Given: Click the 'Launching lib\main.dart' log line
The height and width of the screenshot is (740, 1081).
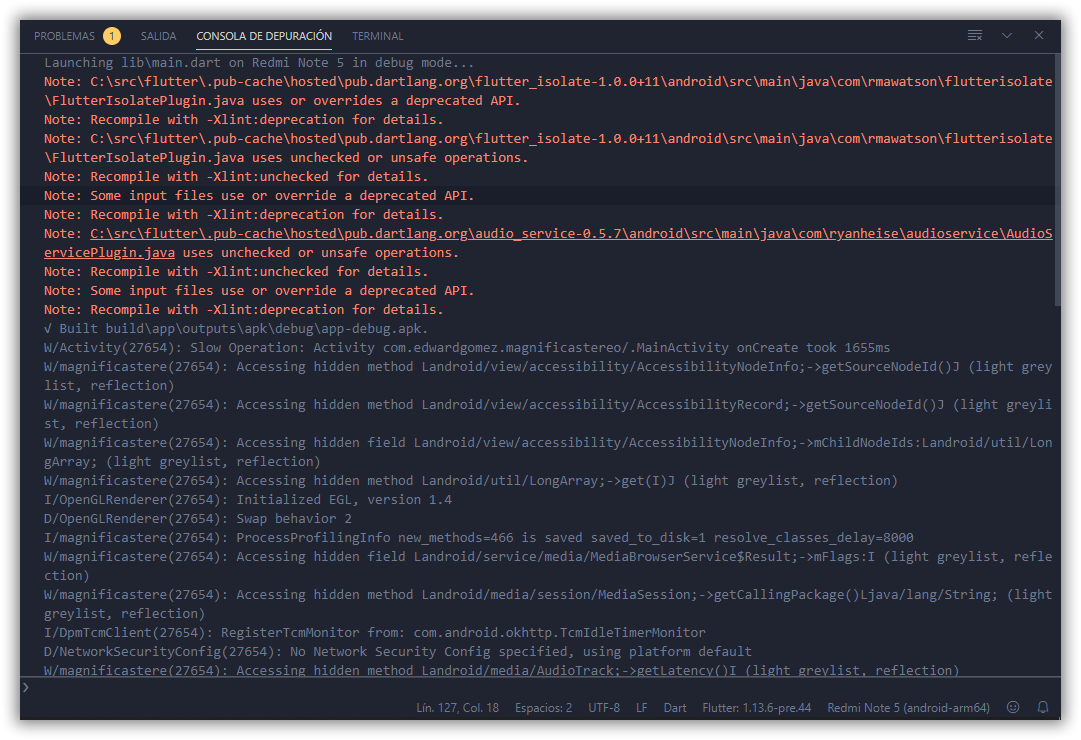Looking at the screenshot, I should 259,63.
